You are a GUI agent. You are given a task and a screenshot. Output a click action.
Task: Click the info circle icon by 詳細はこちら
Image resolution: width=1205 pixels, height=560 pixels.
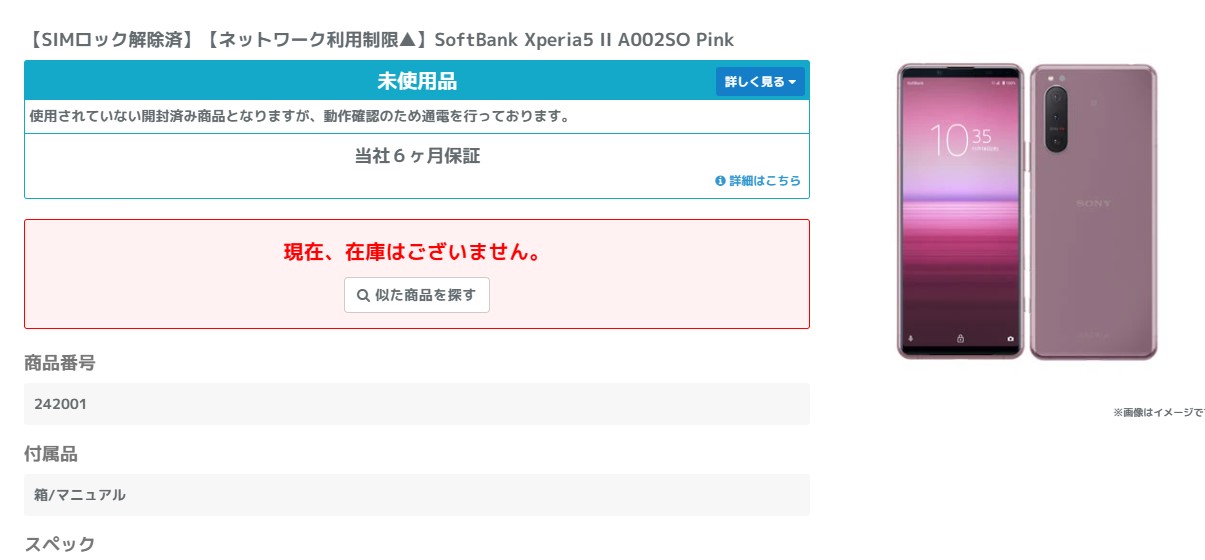(x=720, y=181)
